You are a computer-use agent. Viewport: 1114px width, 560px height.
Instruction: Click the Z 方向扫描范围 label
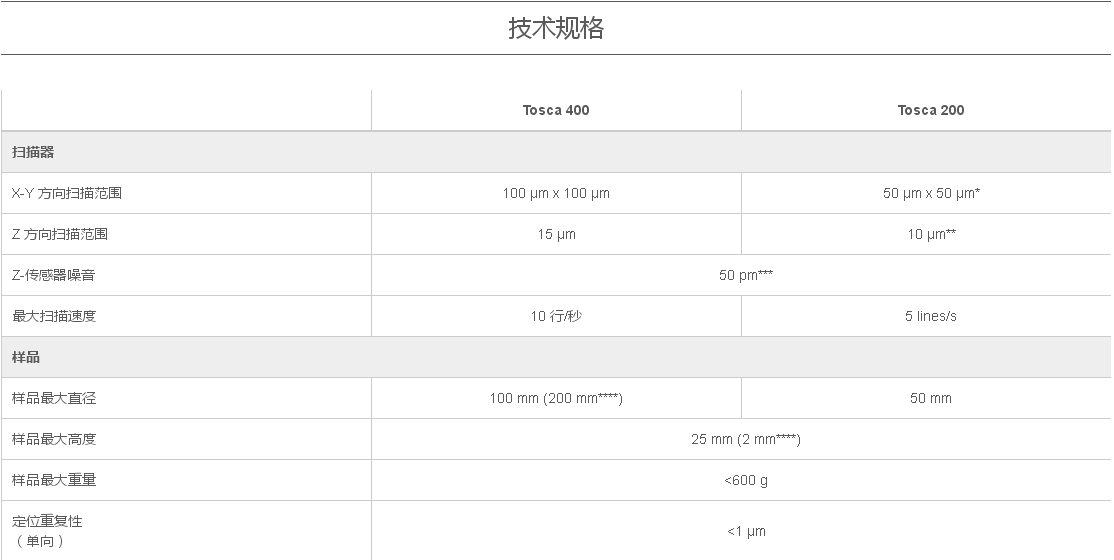(x=60, y=234)
